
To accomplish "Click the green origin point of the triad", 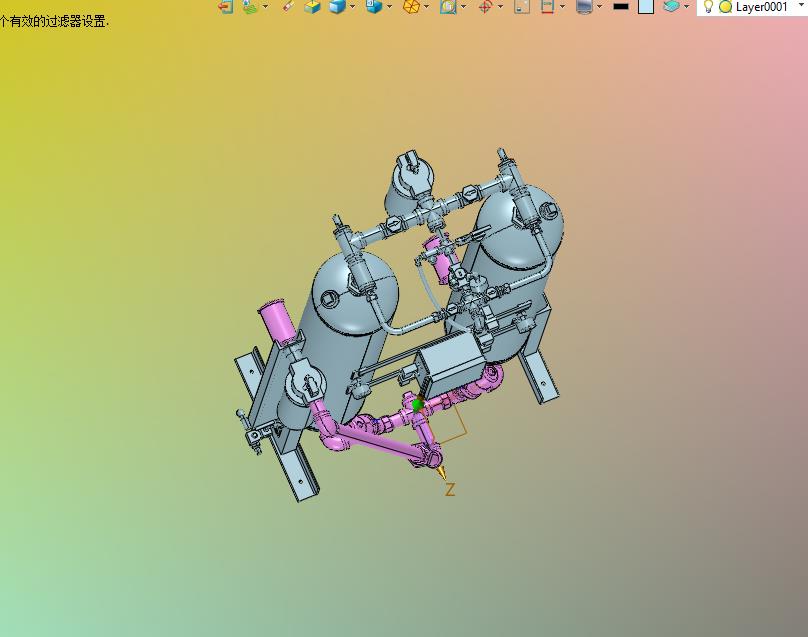I will [417, 406].
